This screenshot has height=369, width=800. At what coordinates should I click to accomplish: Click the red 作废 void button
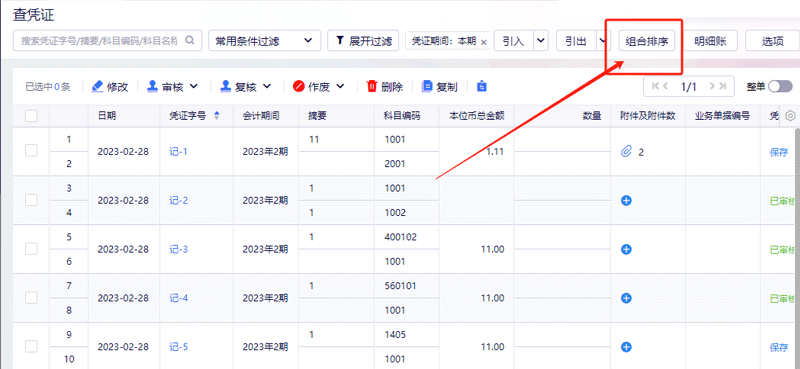click(312, 87)
